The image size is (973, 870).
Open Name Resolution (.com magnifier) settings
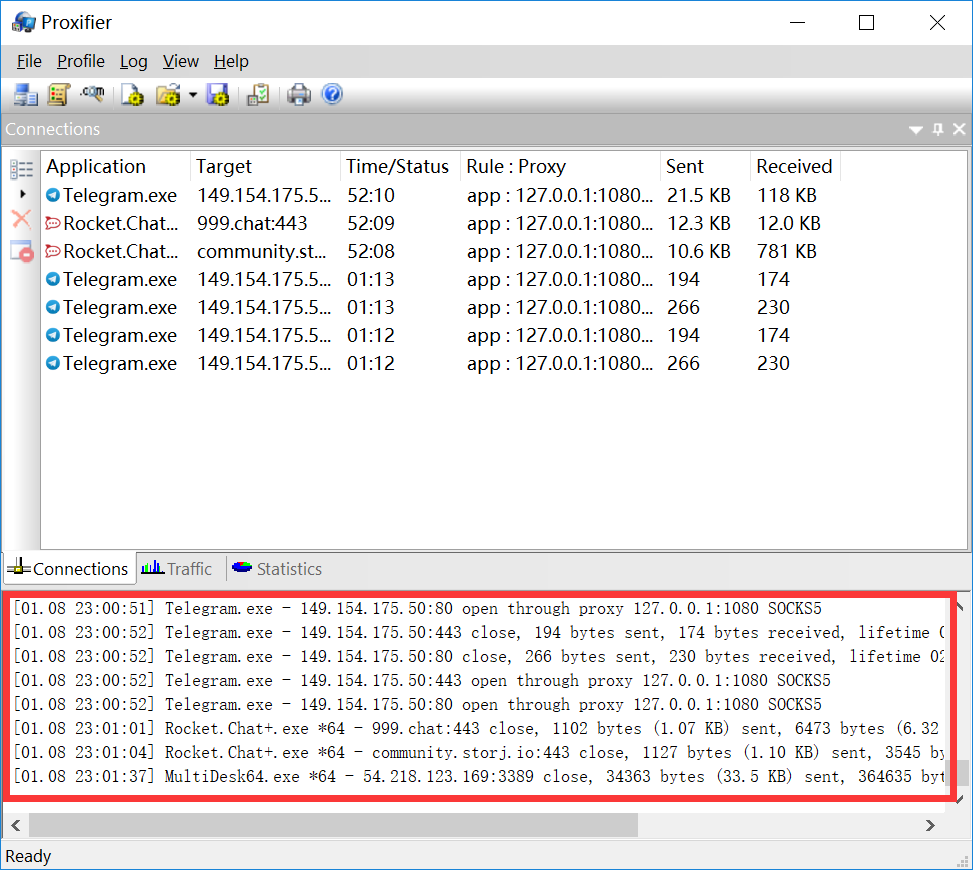click(92, 94)
